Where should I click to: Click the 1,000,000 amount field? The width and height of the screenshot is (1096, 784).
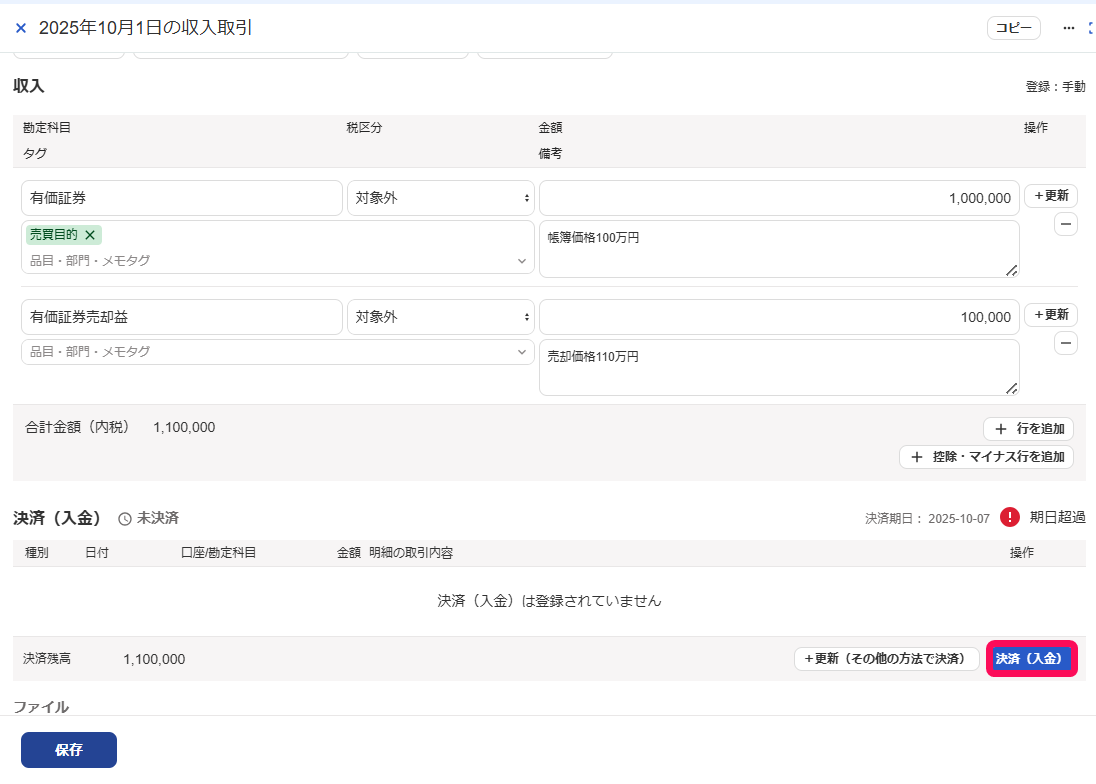pos(779,198)
